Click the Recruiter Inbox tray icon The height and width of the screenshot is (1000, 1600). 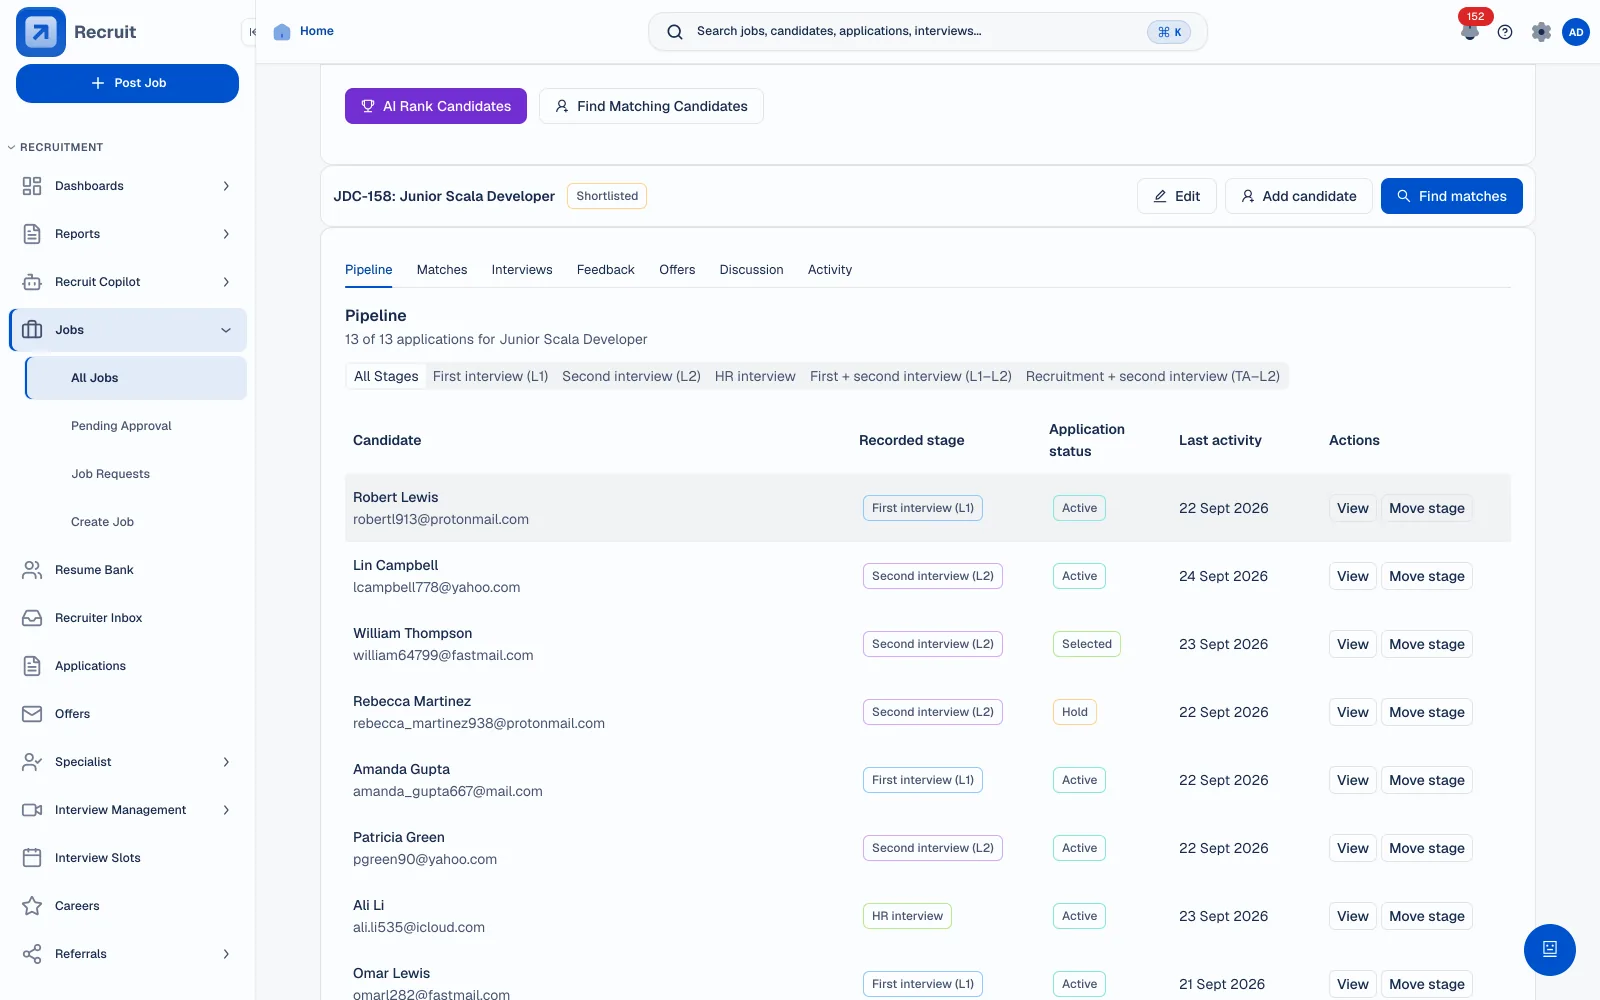pyautogui.click(x=32, y=618)
